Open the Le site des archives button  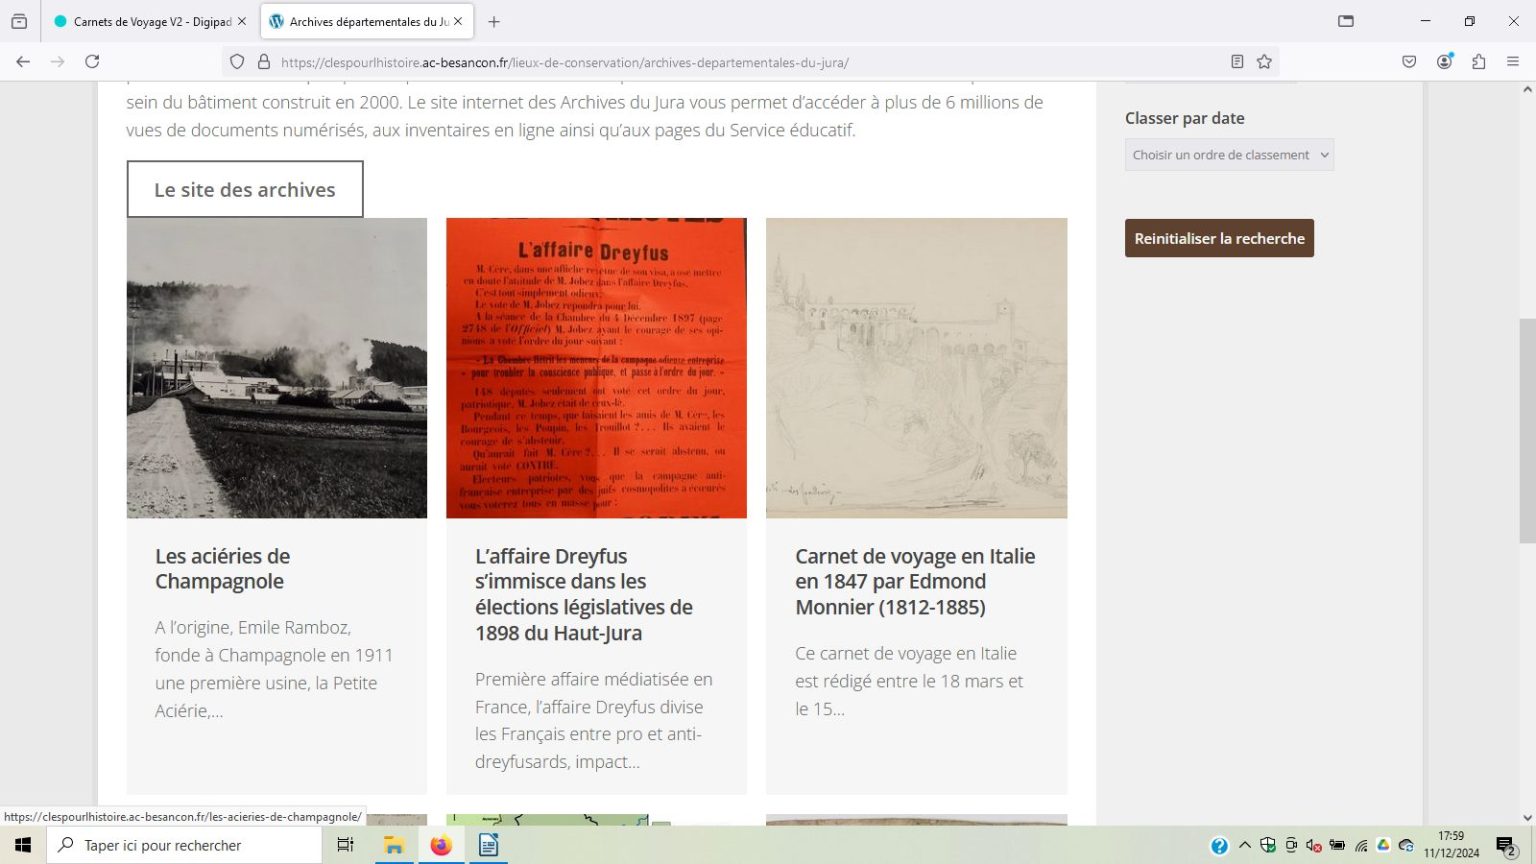[245, 189]
